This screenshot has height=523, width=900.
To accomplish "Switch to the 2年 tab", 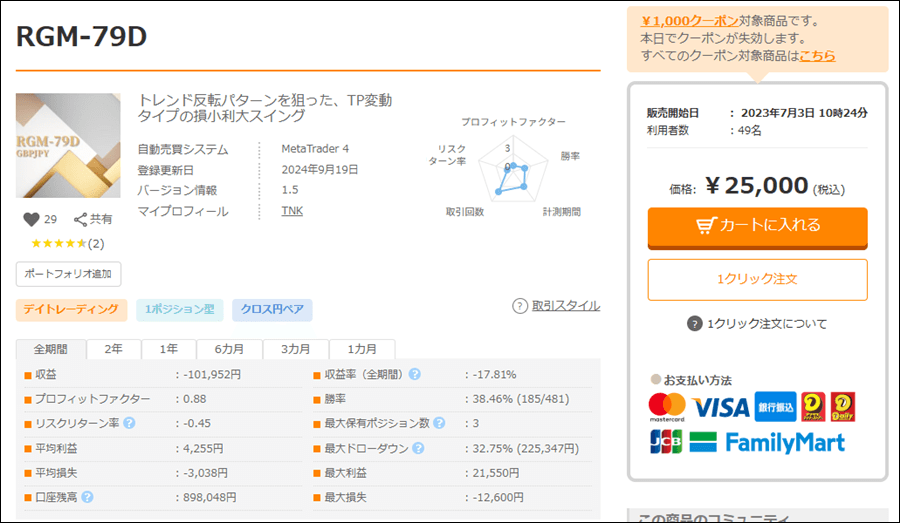I will pos(113,349).
